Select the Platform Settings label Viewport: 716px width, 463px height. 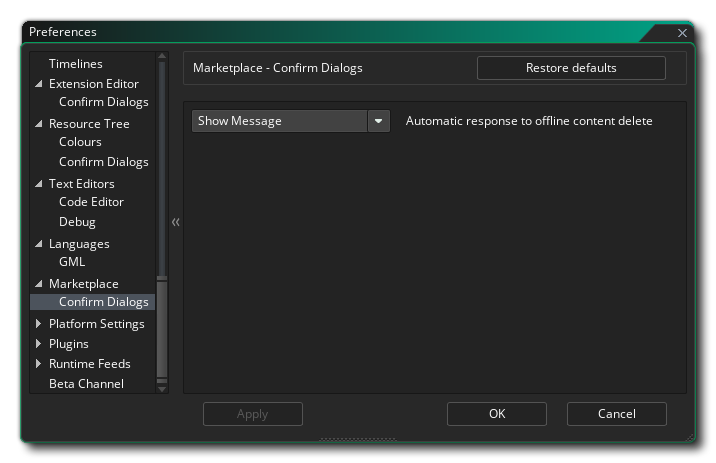point(97,324)
